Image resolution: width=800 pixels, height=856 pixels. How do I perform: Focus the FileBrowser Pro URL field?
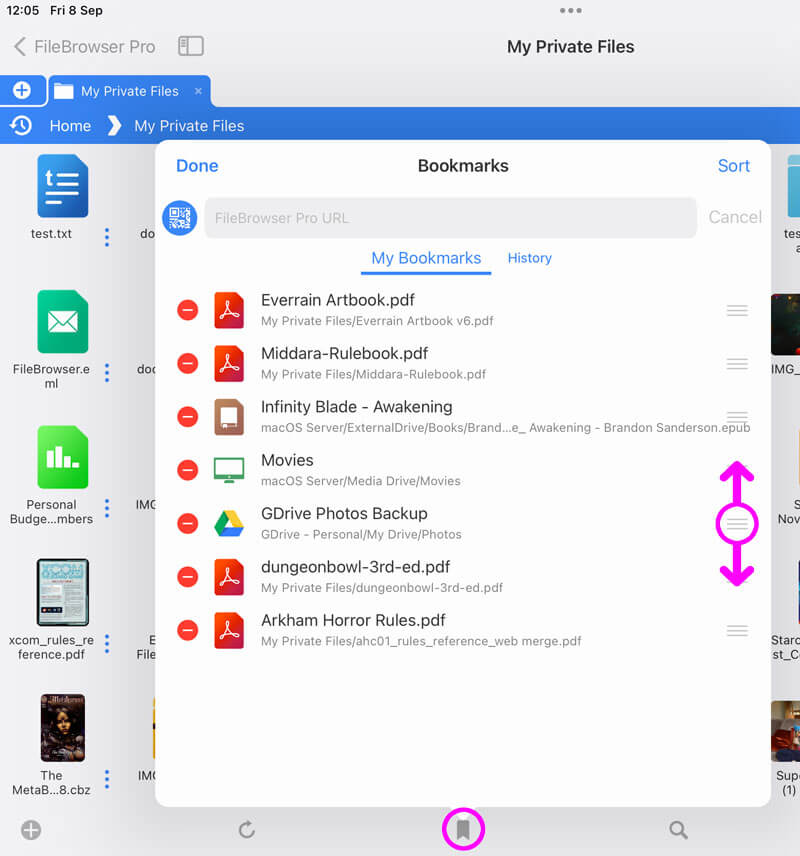(451, 218)
